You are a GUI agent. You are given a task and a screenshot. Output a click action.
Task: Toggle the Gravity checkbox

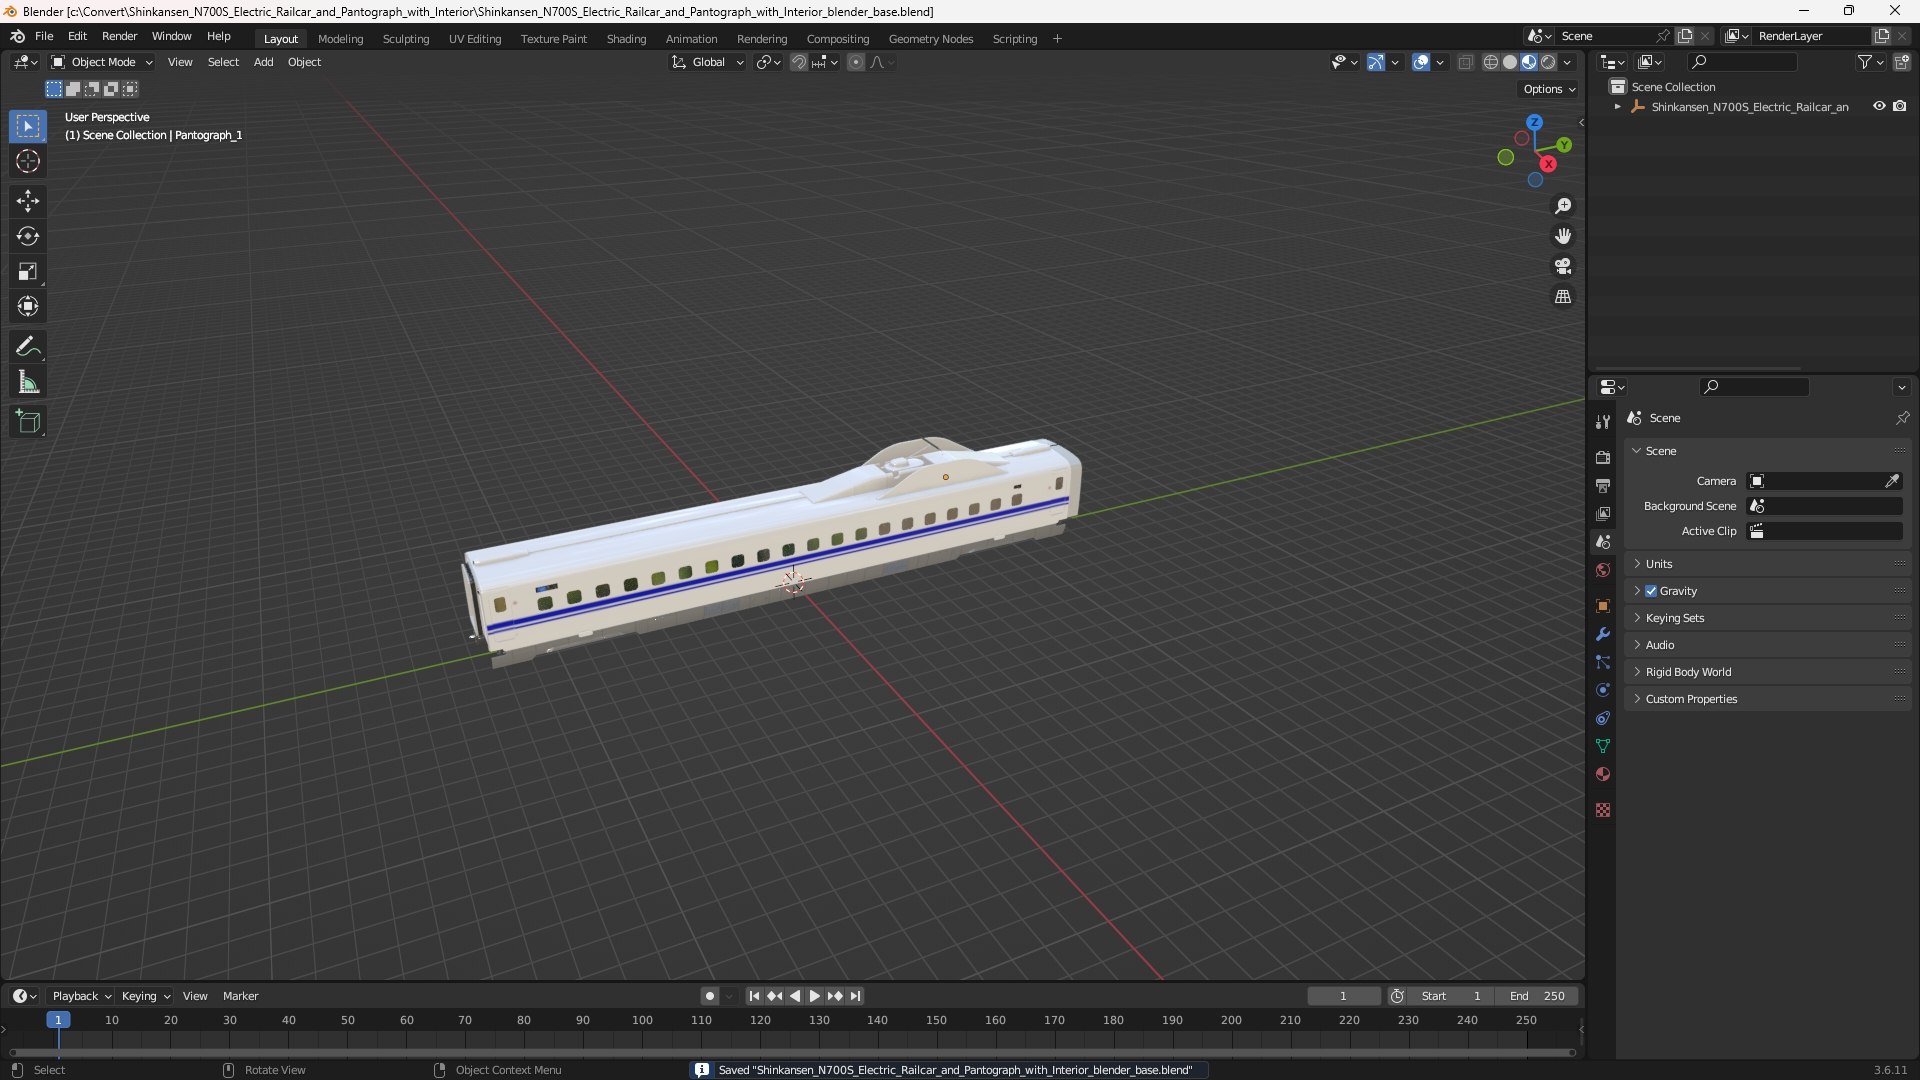pyautogui.click(x=1651, y=591)
